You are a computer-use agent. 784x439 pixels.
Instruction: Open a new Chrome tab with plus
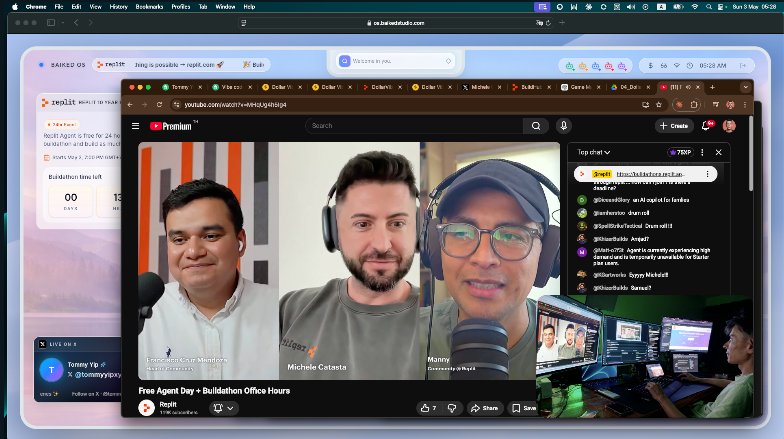tap(712, 87)
